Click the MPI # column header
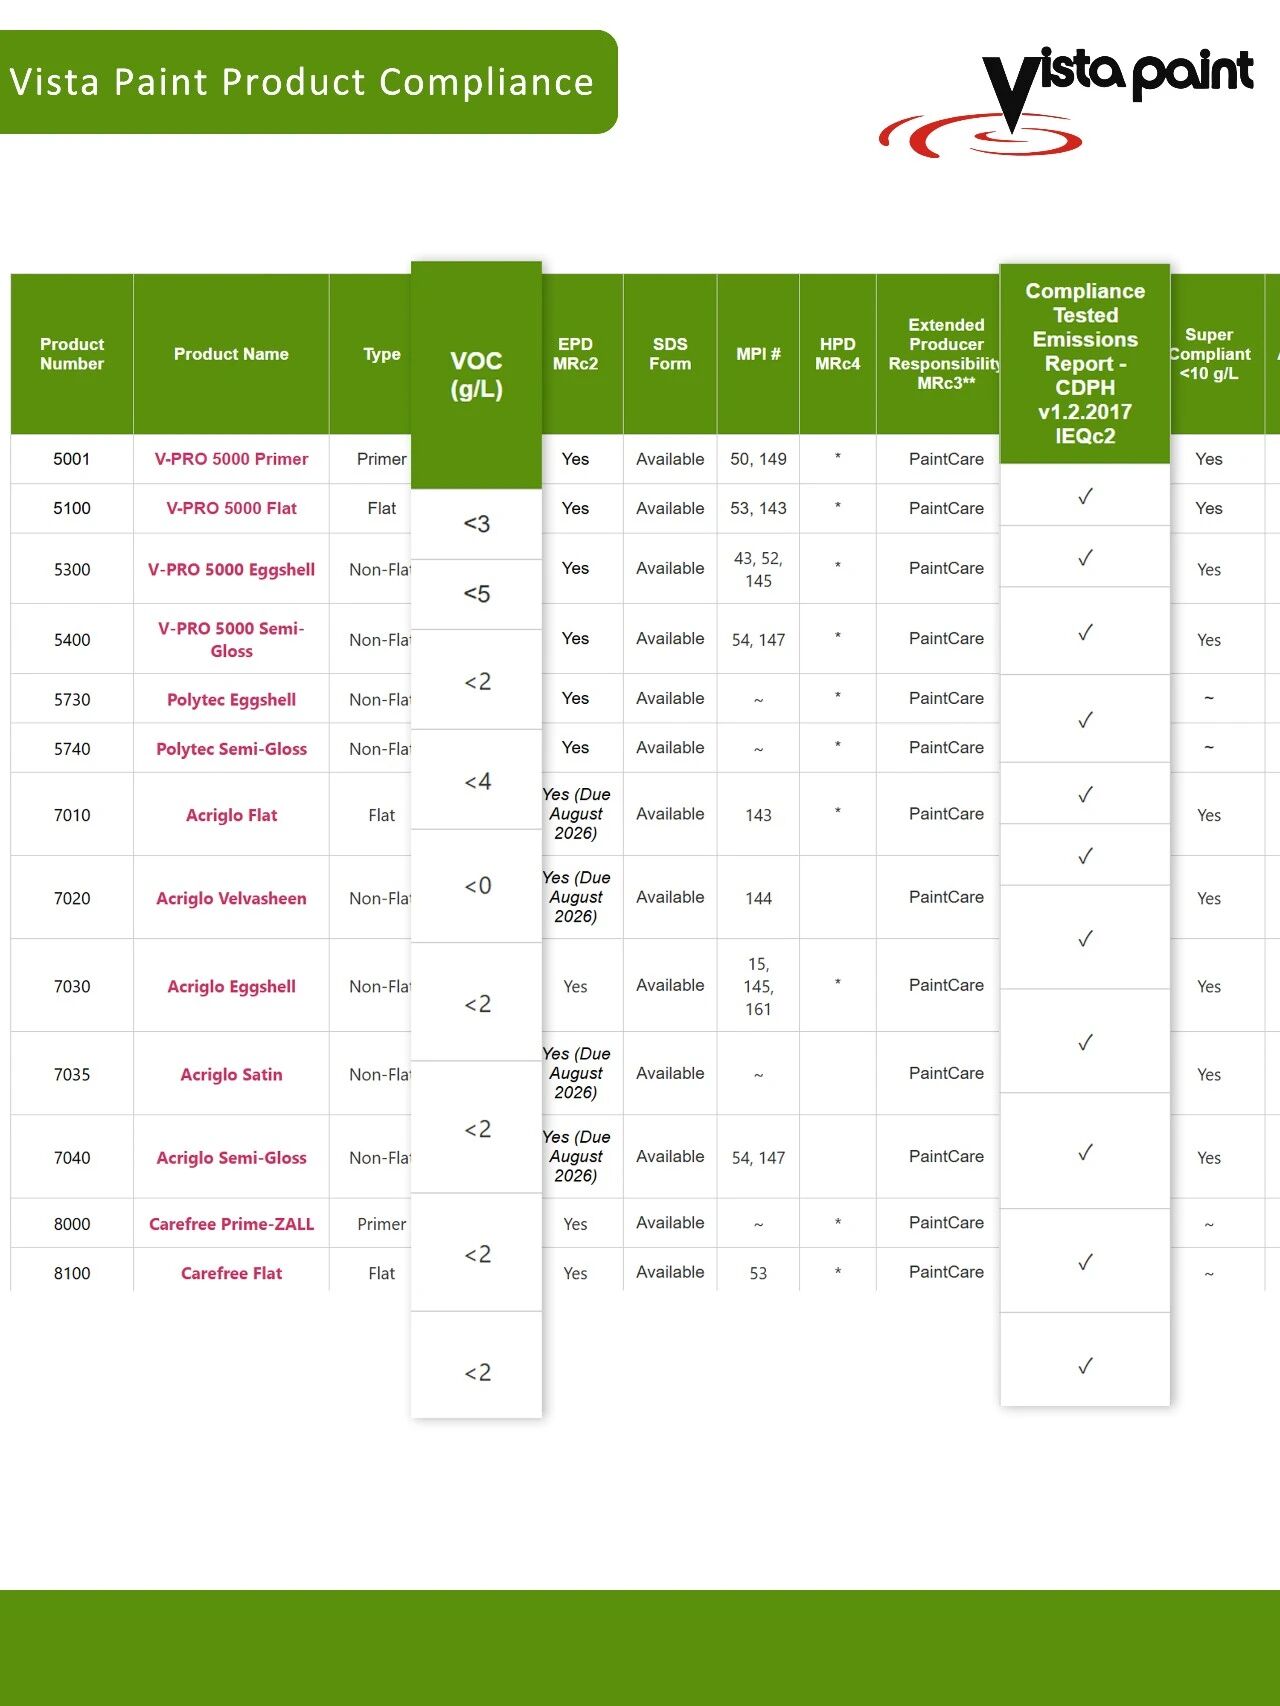 pyautogui.click(x=758, y=354)
